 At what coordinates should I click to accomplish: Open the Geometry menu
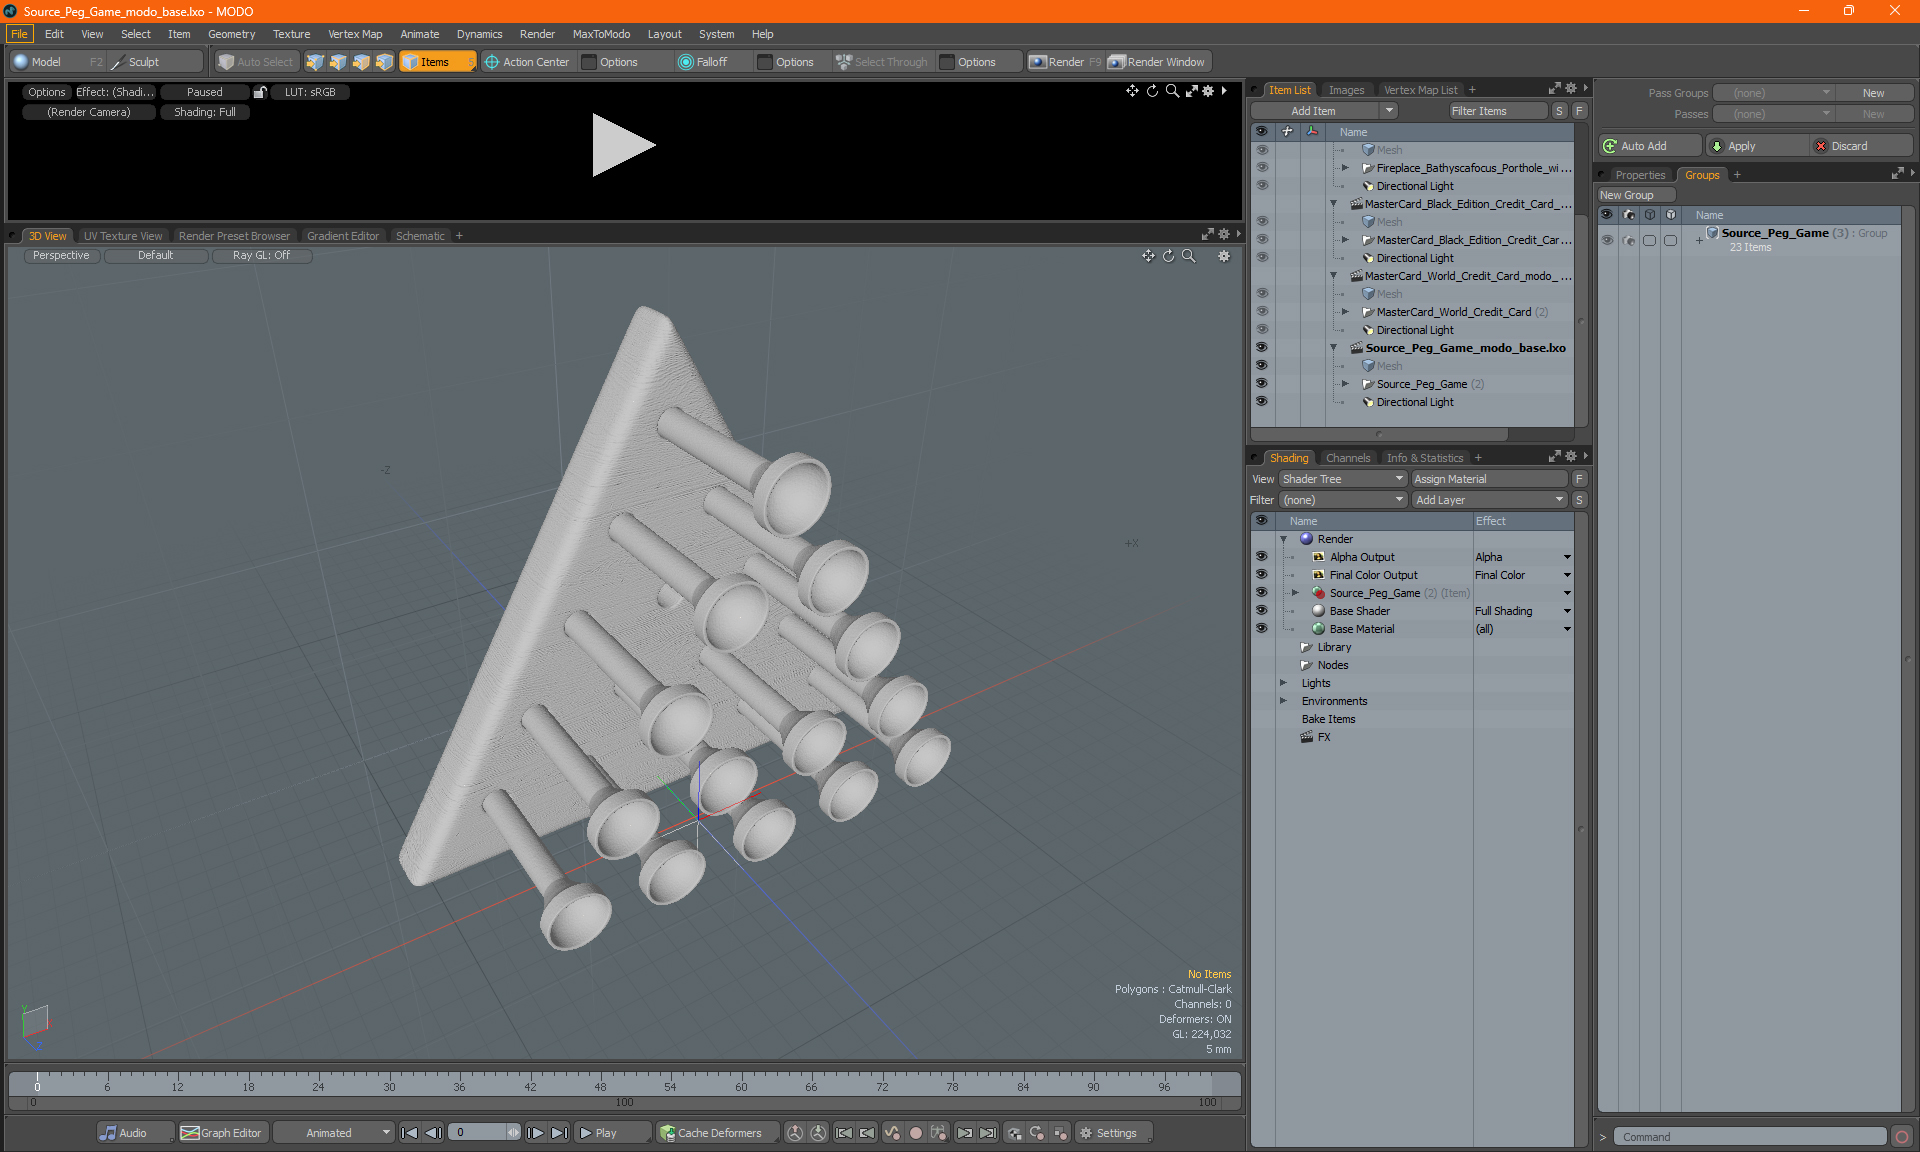click(231, 34)
